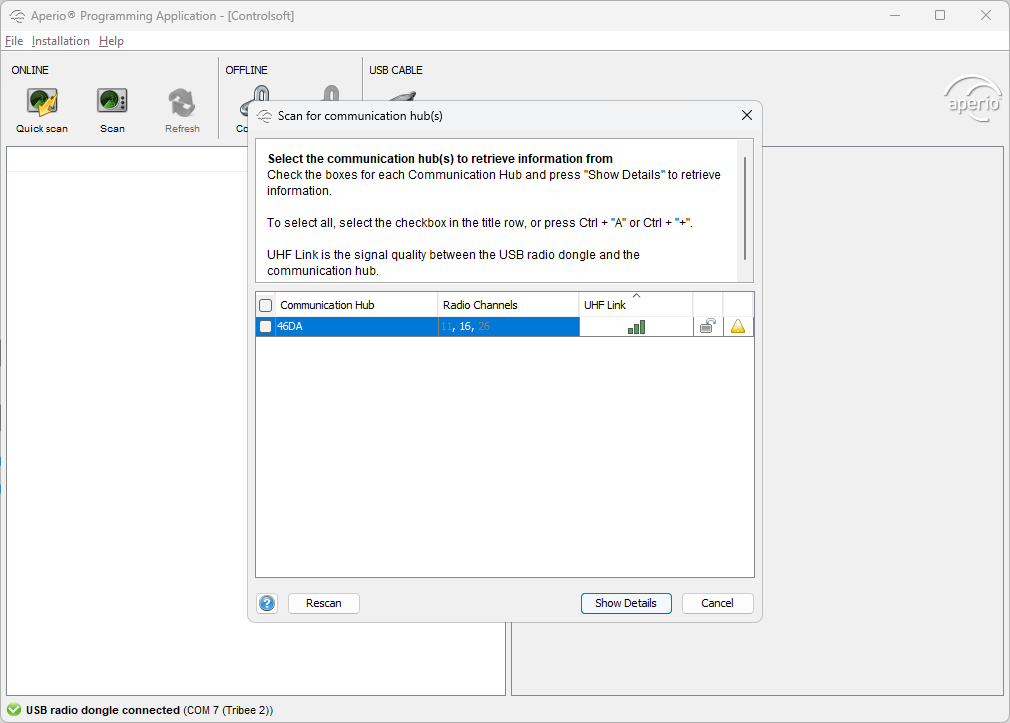Click the Scan radar icon
1010x723 pixels.
click(112, 101)
